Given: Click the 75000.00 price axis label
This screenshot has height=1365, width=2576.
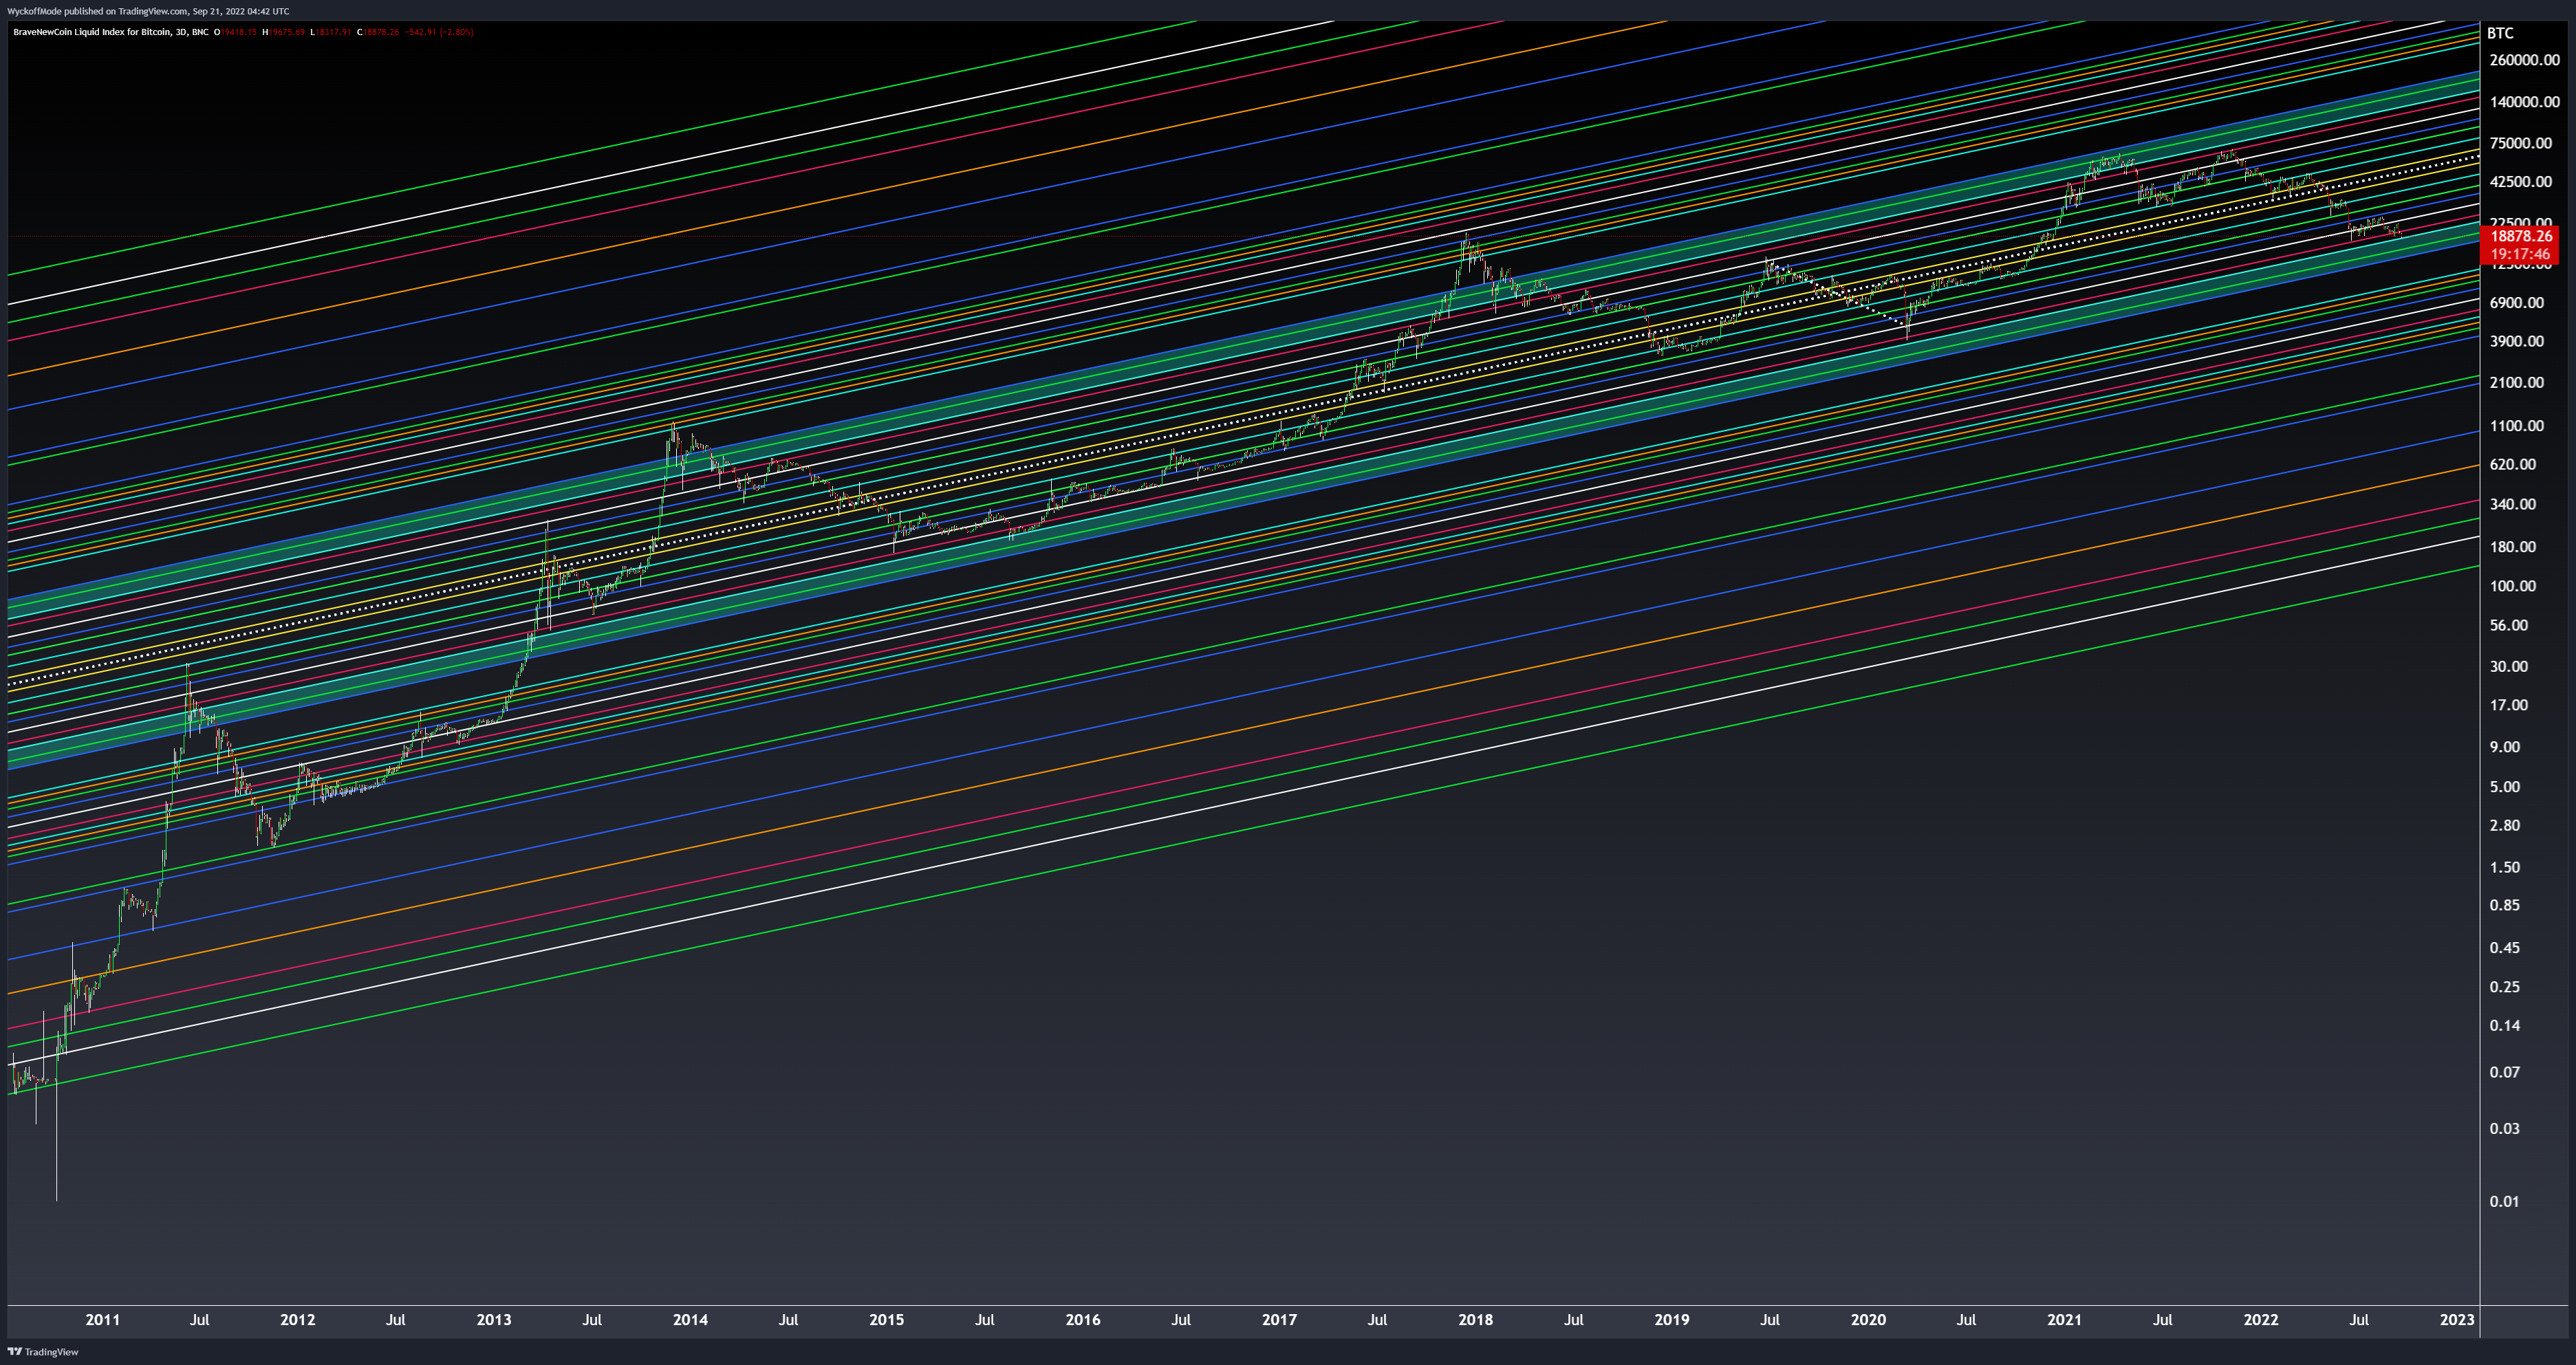Looking at the screenshot, I should click(2520, 143).
